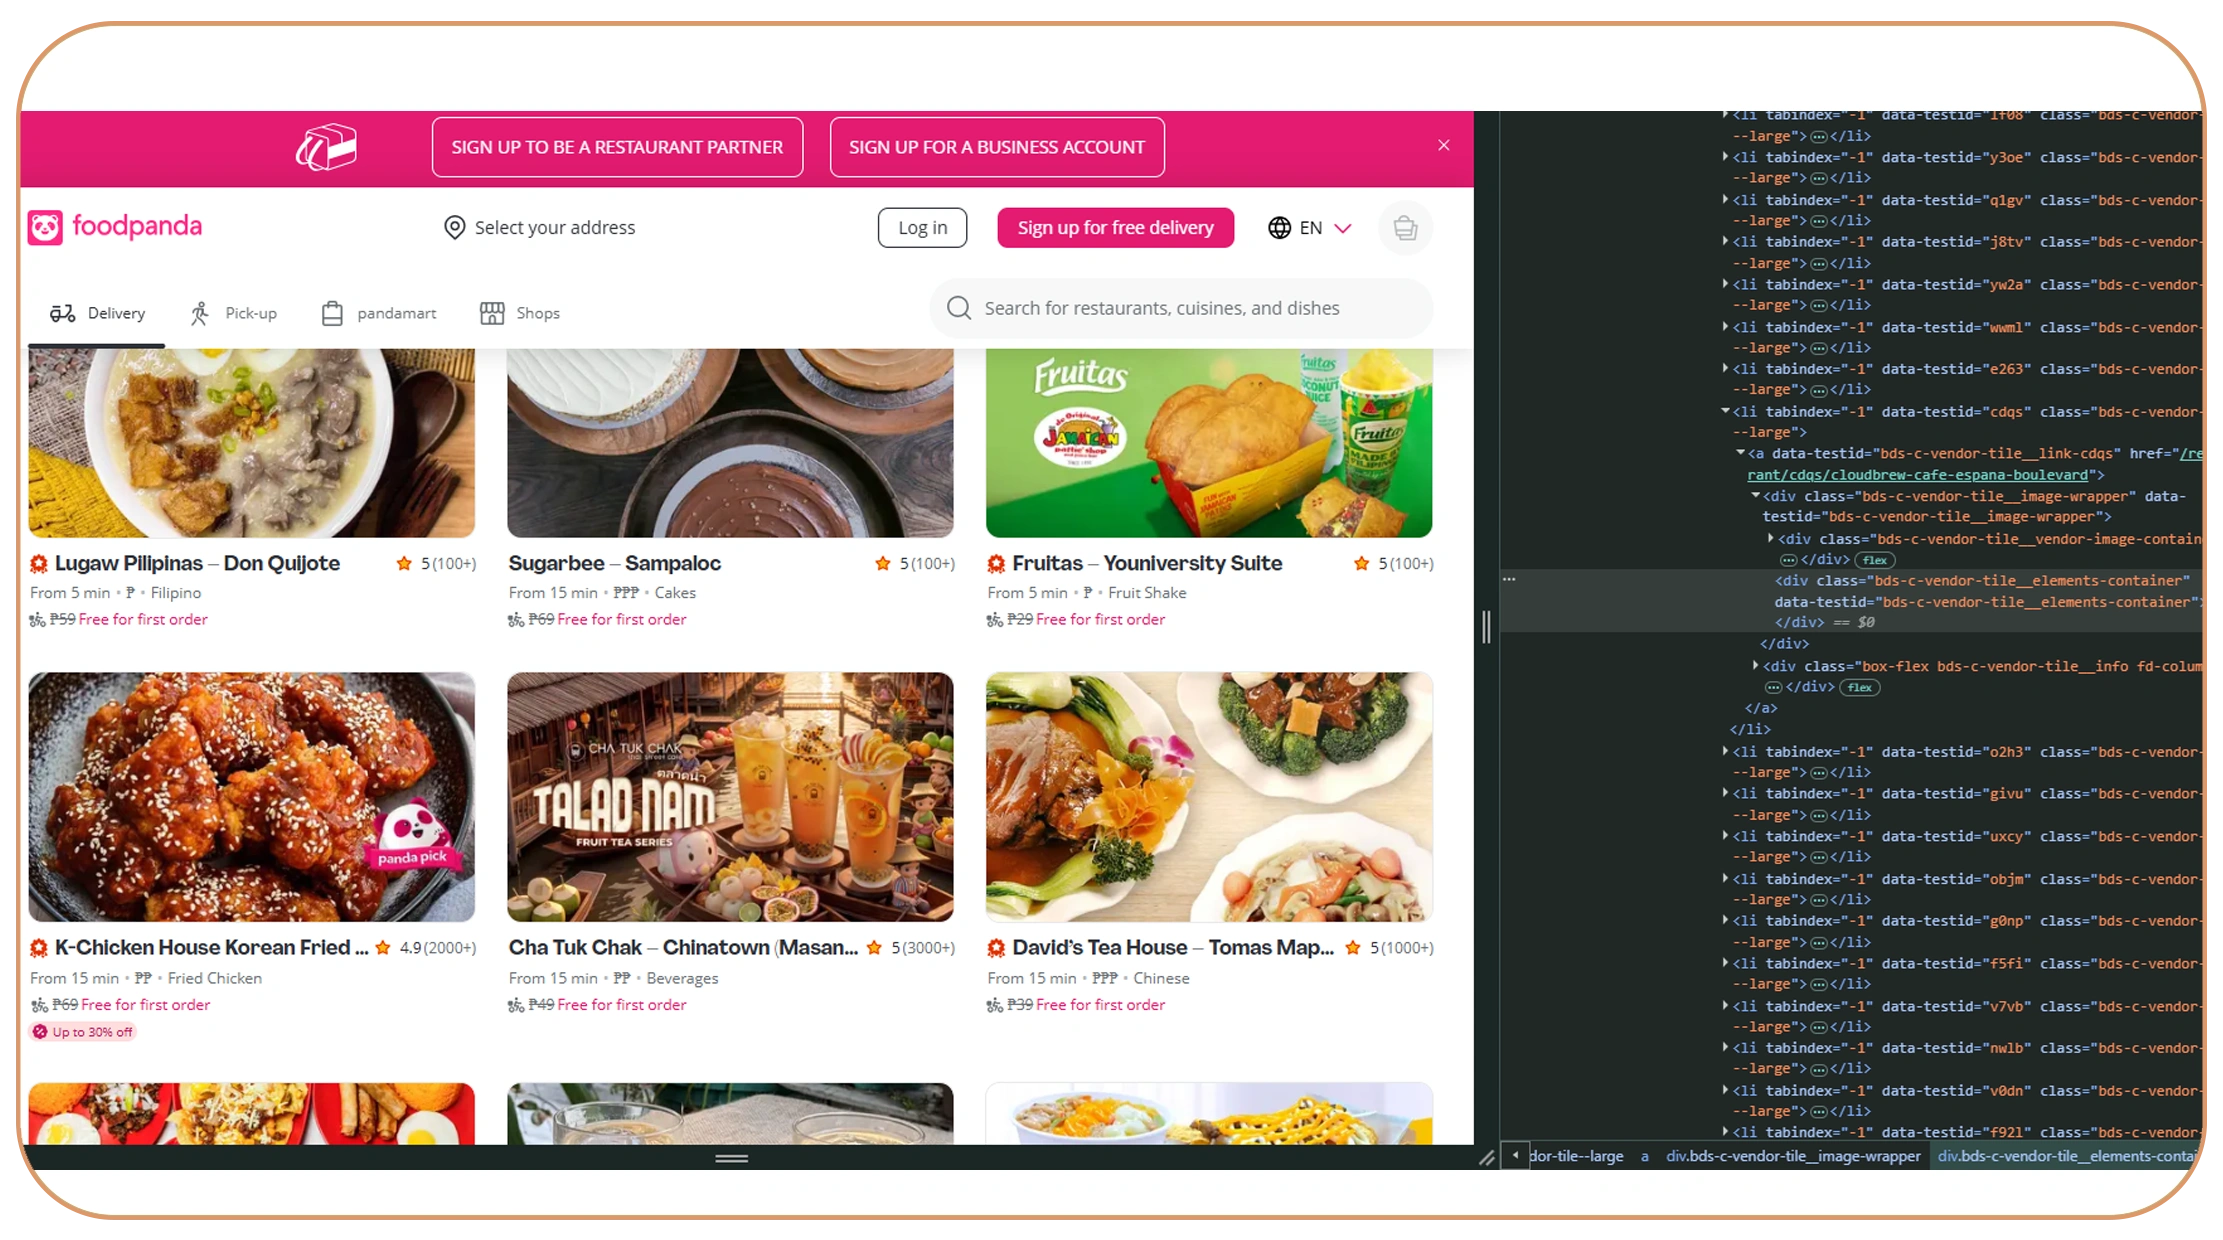The height and width of the screenshot is (1240, 2223).
Task: Close the pink sign-up banner
Action: tap(1443, 146)
